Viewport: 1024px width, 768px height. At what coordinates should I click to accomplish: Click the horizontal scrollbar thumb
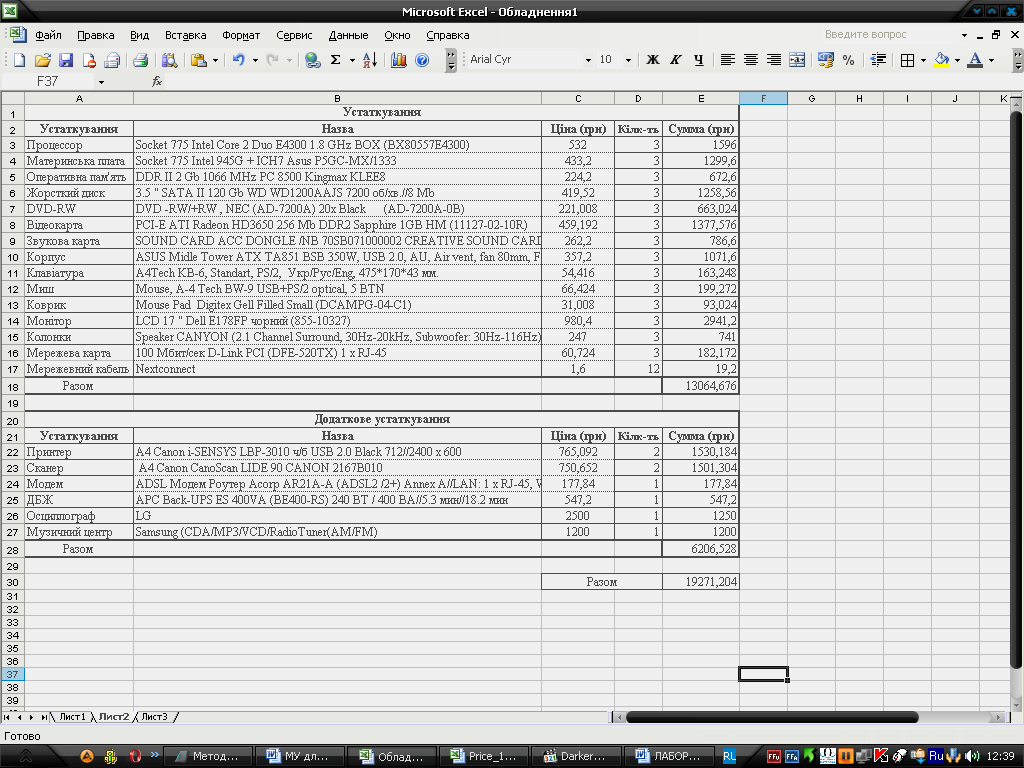tap(772, 717)
